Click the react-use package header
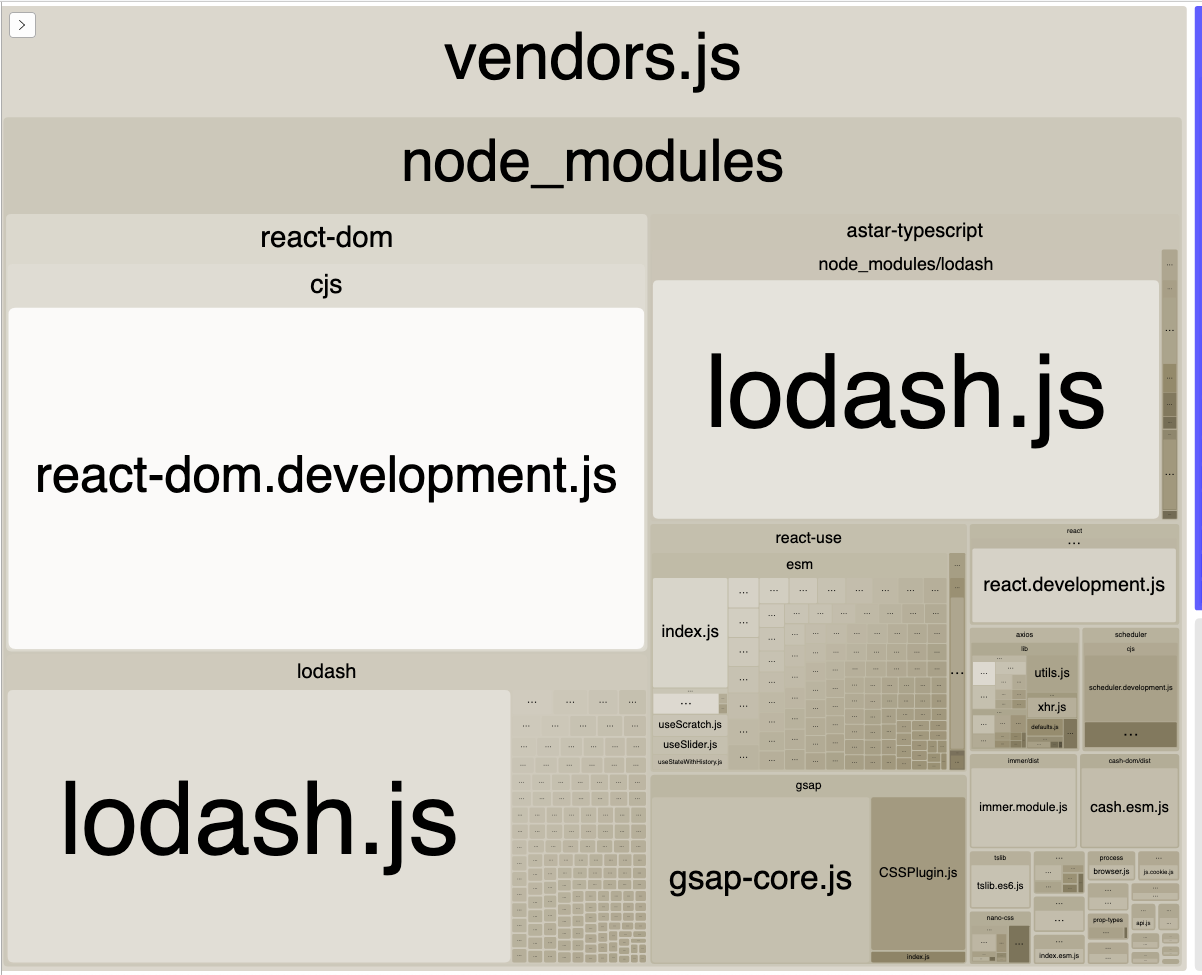Screen dimensions: 1202x975 tap(808, 537)
